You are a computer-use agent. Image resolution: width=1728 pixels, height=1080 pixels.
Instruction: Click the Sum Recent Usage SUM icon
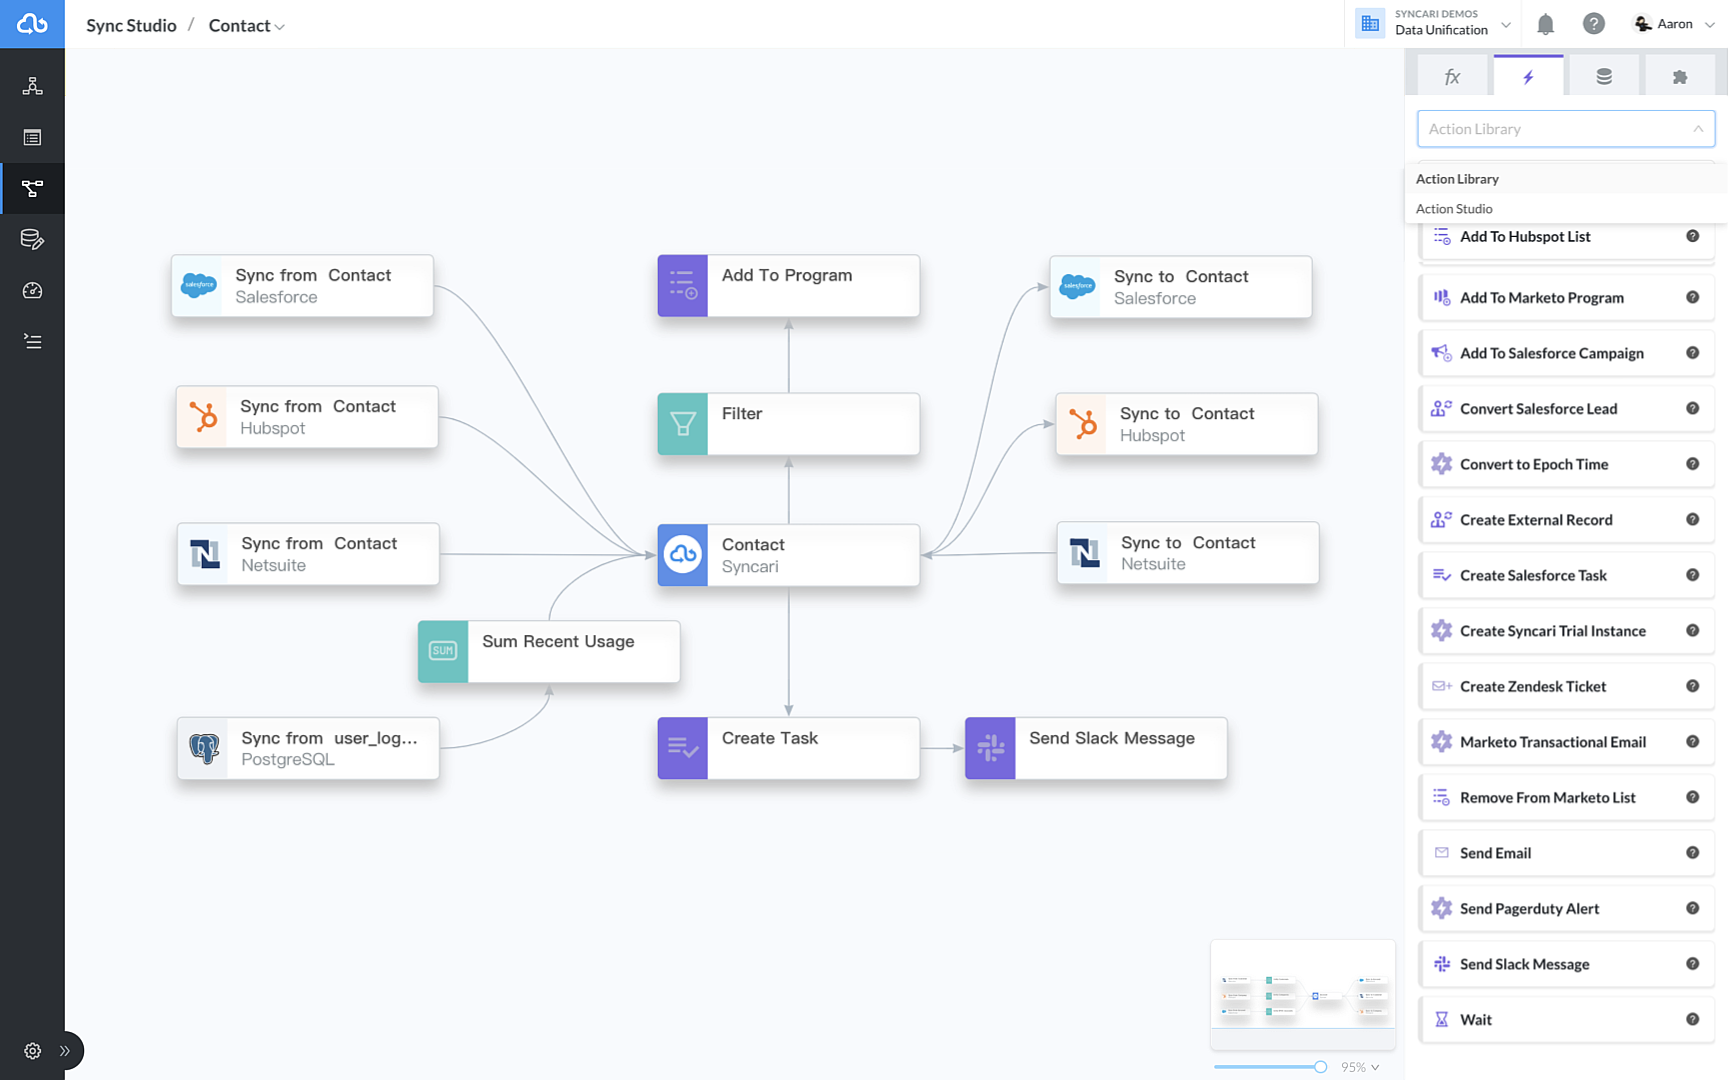(443, 651)
